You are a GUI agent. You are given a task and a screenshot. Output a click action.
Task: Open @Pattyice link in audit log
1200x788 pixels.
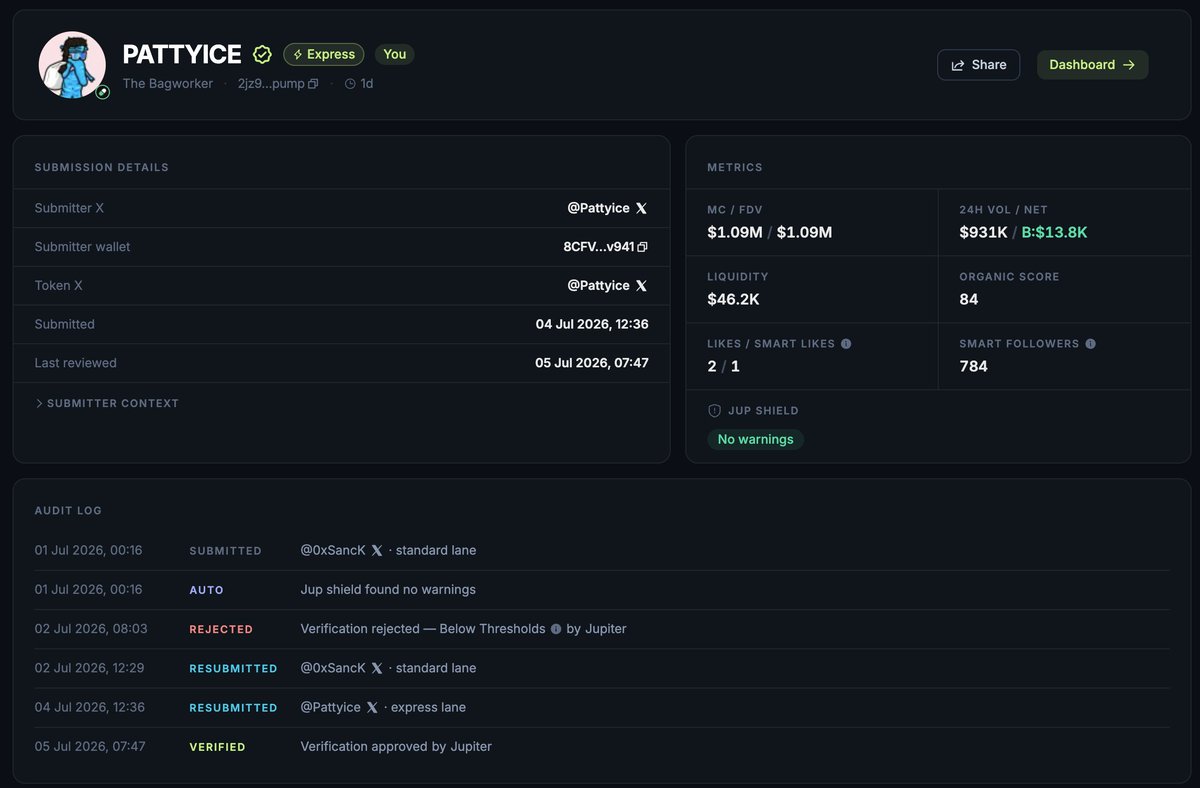pos(331,707)
